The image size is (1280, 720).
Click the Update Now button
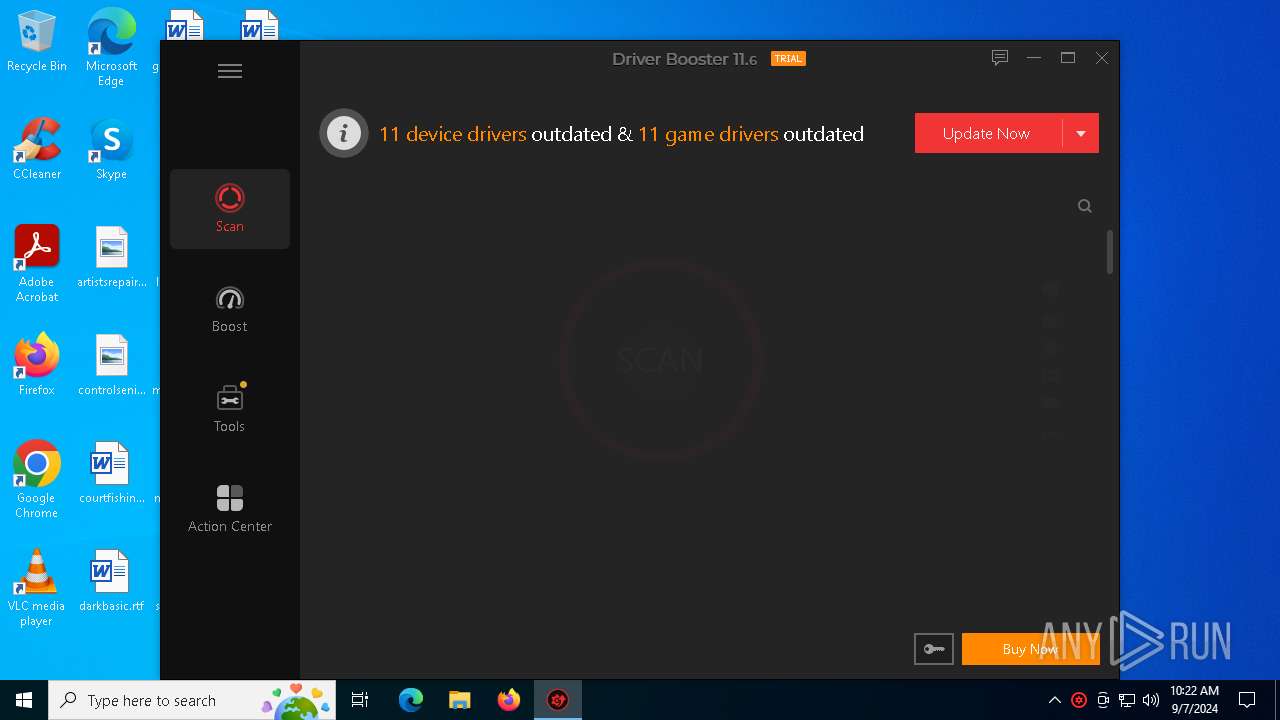(988, 133)
